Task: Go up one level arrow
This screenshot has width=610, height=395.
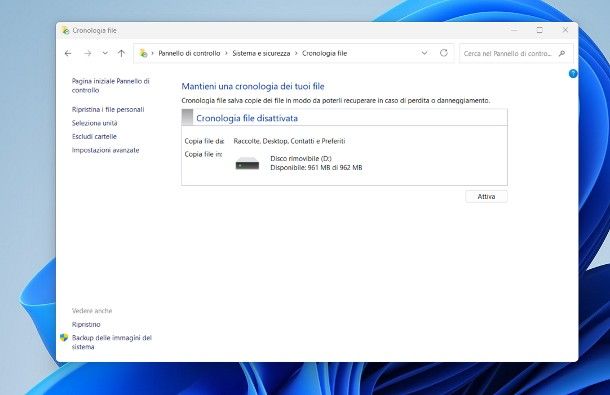Action: (x=121, y=53)
